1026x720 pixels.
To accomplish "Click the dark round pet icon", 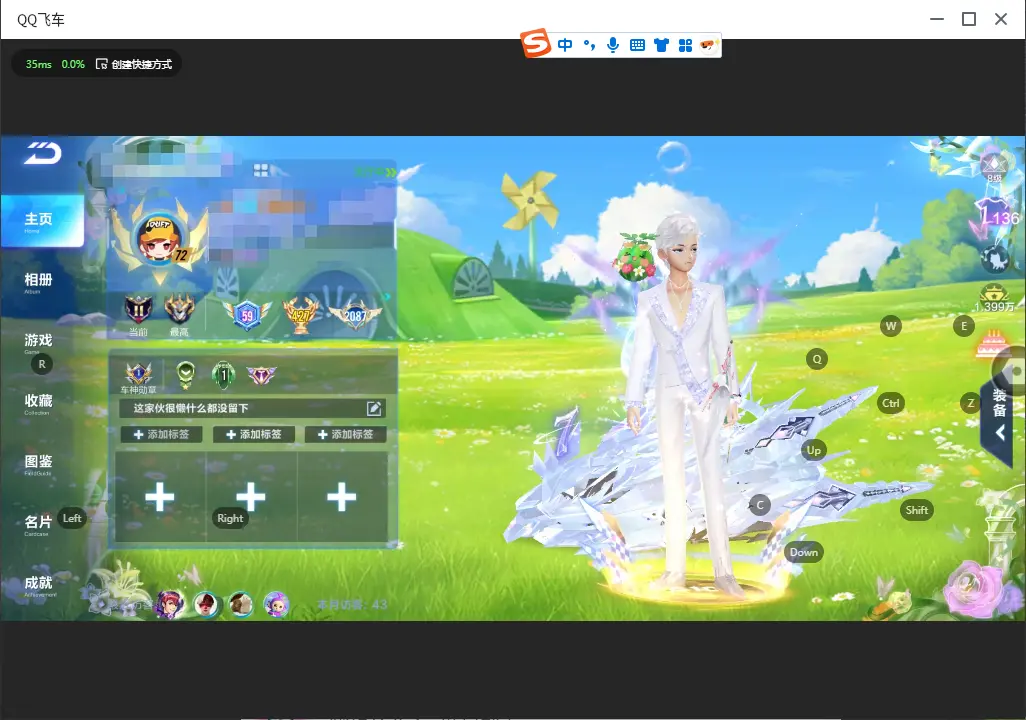I will click(x=995, y=259).
